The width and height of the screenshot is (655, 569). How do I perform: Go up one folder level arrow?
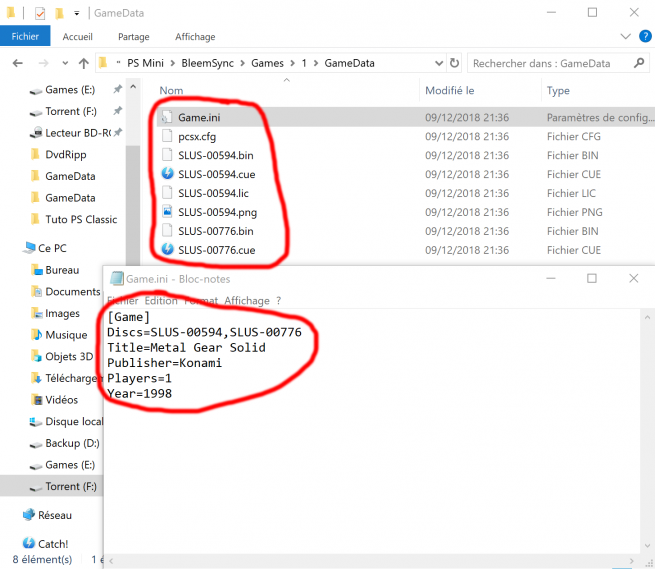point(84,63)
